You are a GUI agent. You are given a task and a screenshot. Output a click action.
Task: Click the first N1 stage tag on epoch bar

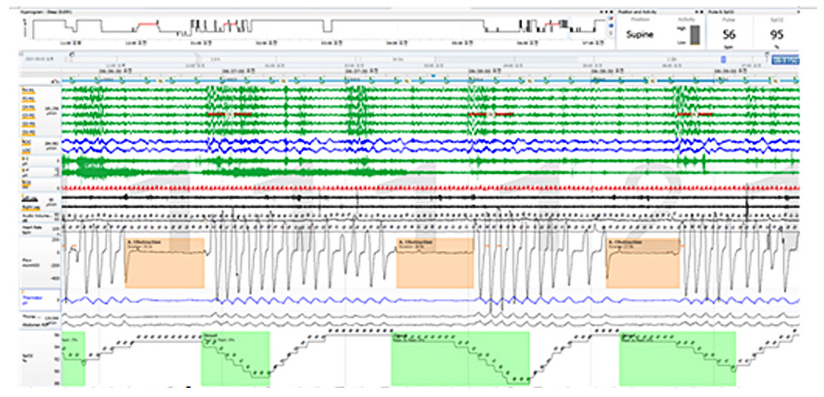point(161,80)
